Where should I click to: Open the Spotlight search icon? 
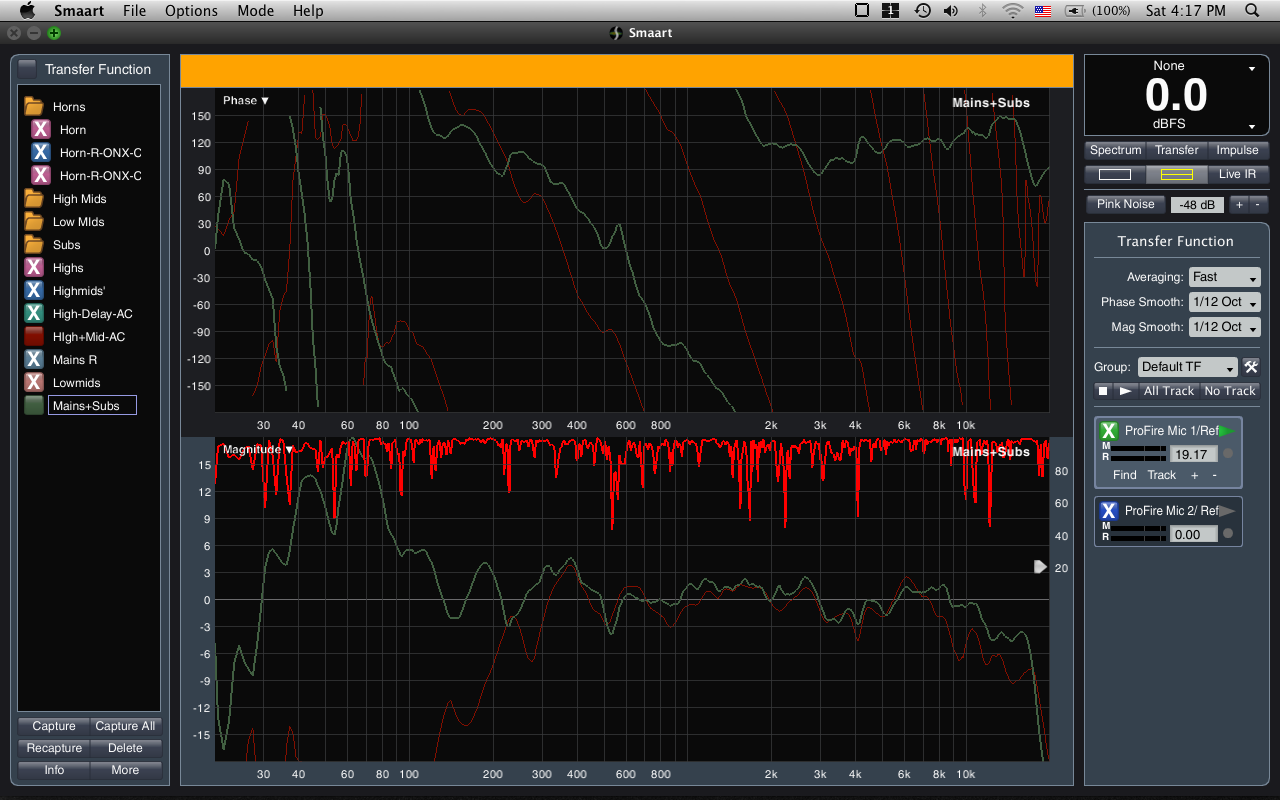[1252, 11]
